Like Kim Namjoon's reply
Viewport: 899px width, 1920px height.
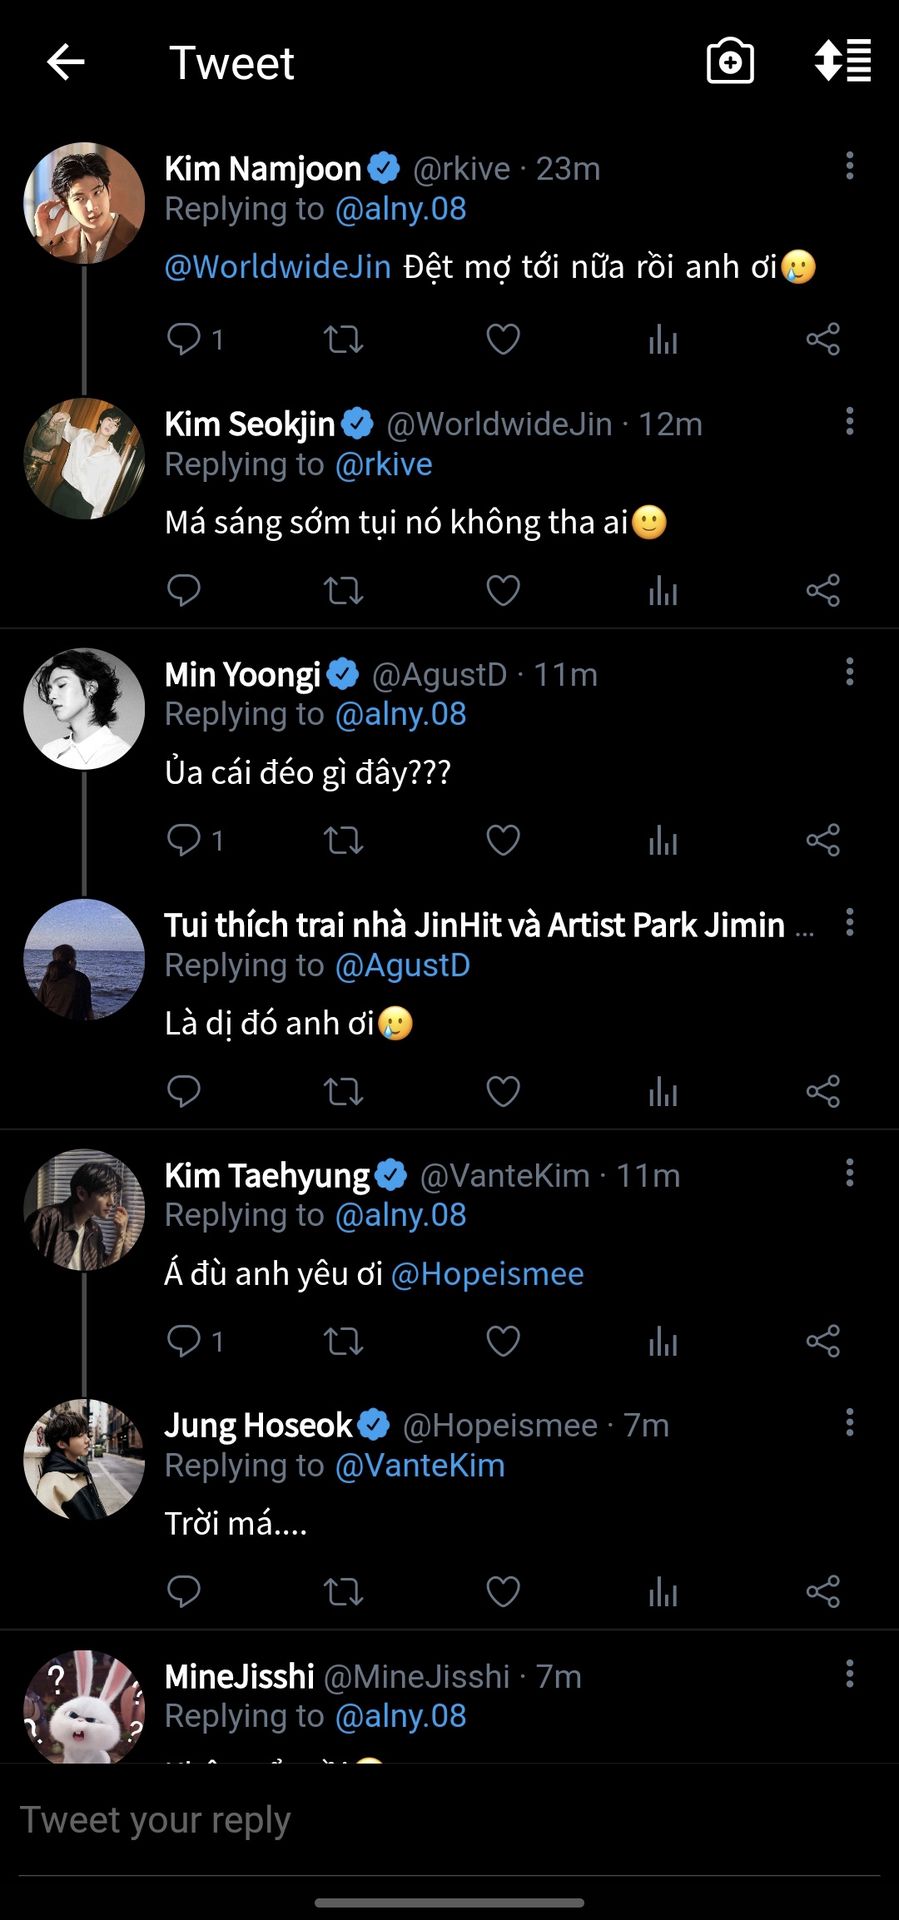tap(503, 340)
